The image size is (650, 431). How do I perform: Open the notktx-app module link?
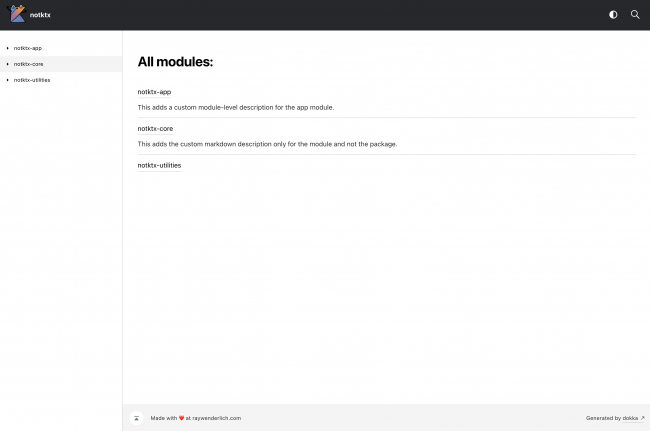154,92
